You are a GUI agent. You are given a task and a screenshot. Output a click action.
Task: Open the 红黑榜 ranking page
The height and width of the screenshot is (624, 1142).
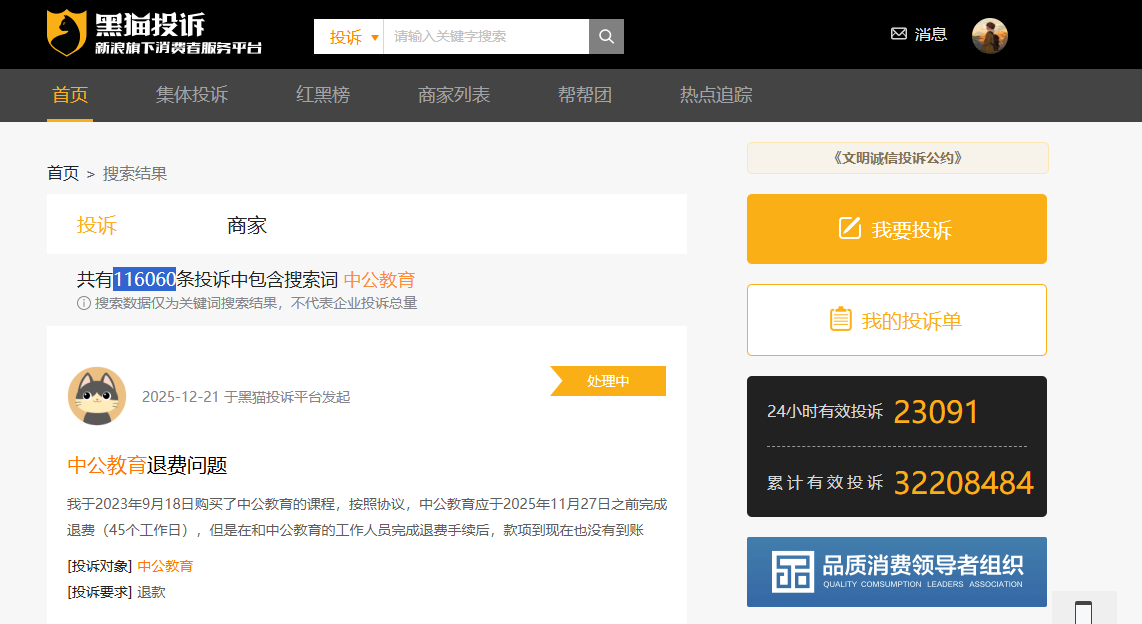(x=323, y=96)
